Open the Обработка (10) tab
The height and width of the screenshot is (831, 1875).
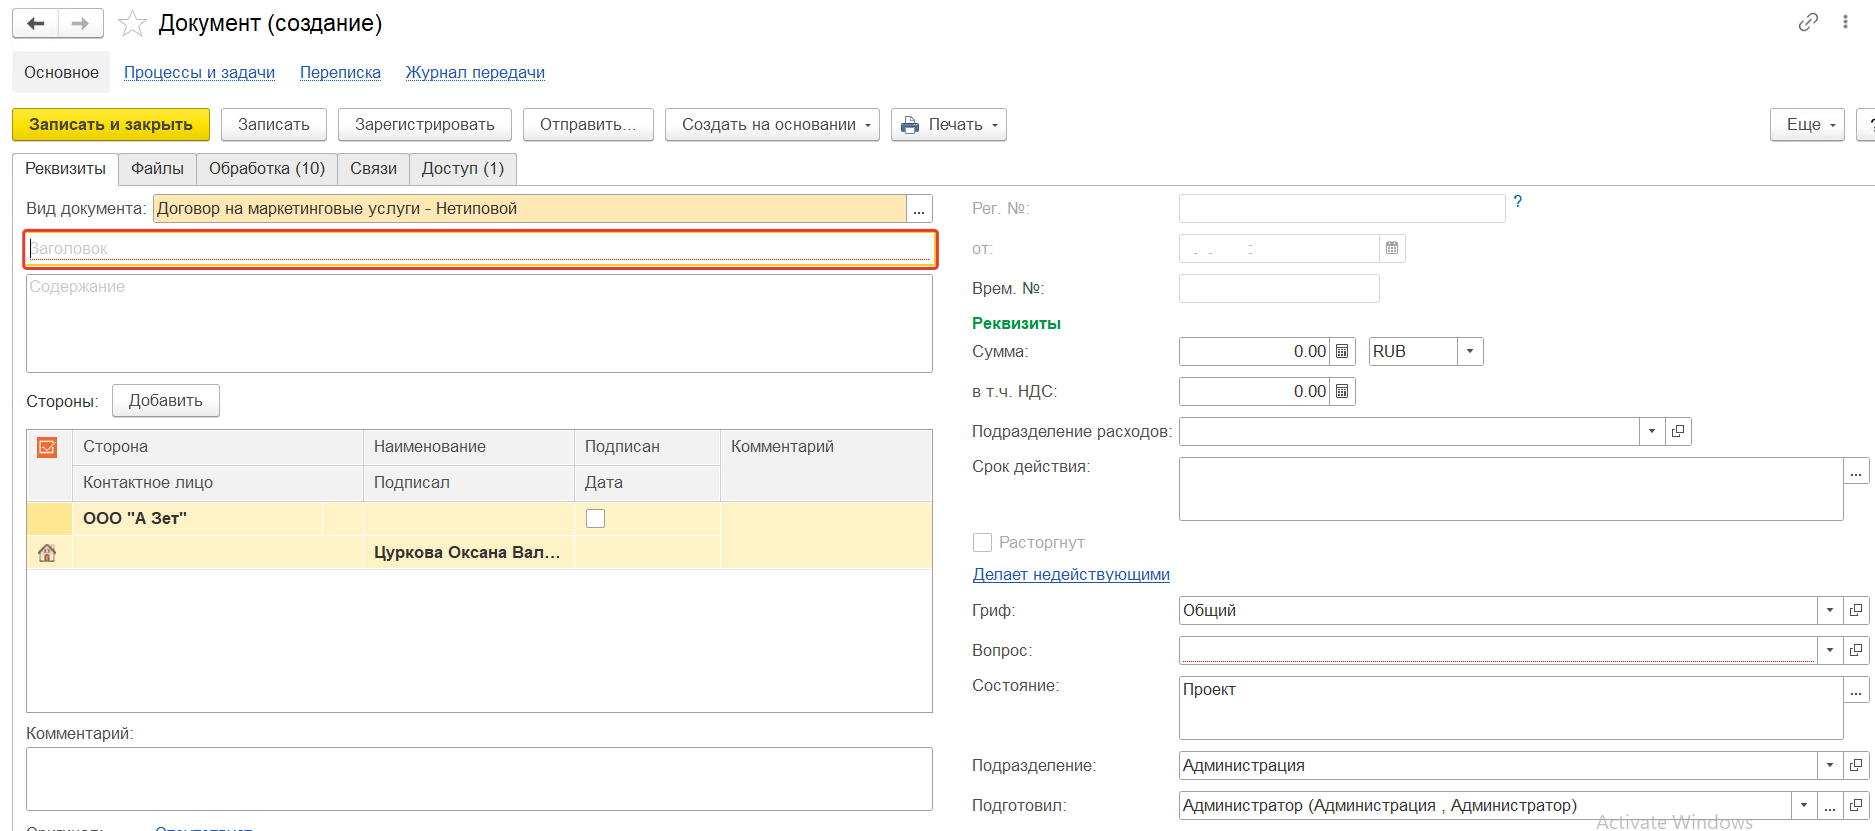point(266,169)
